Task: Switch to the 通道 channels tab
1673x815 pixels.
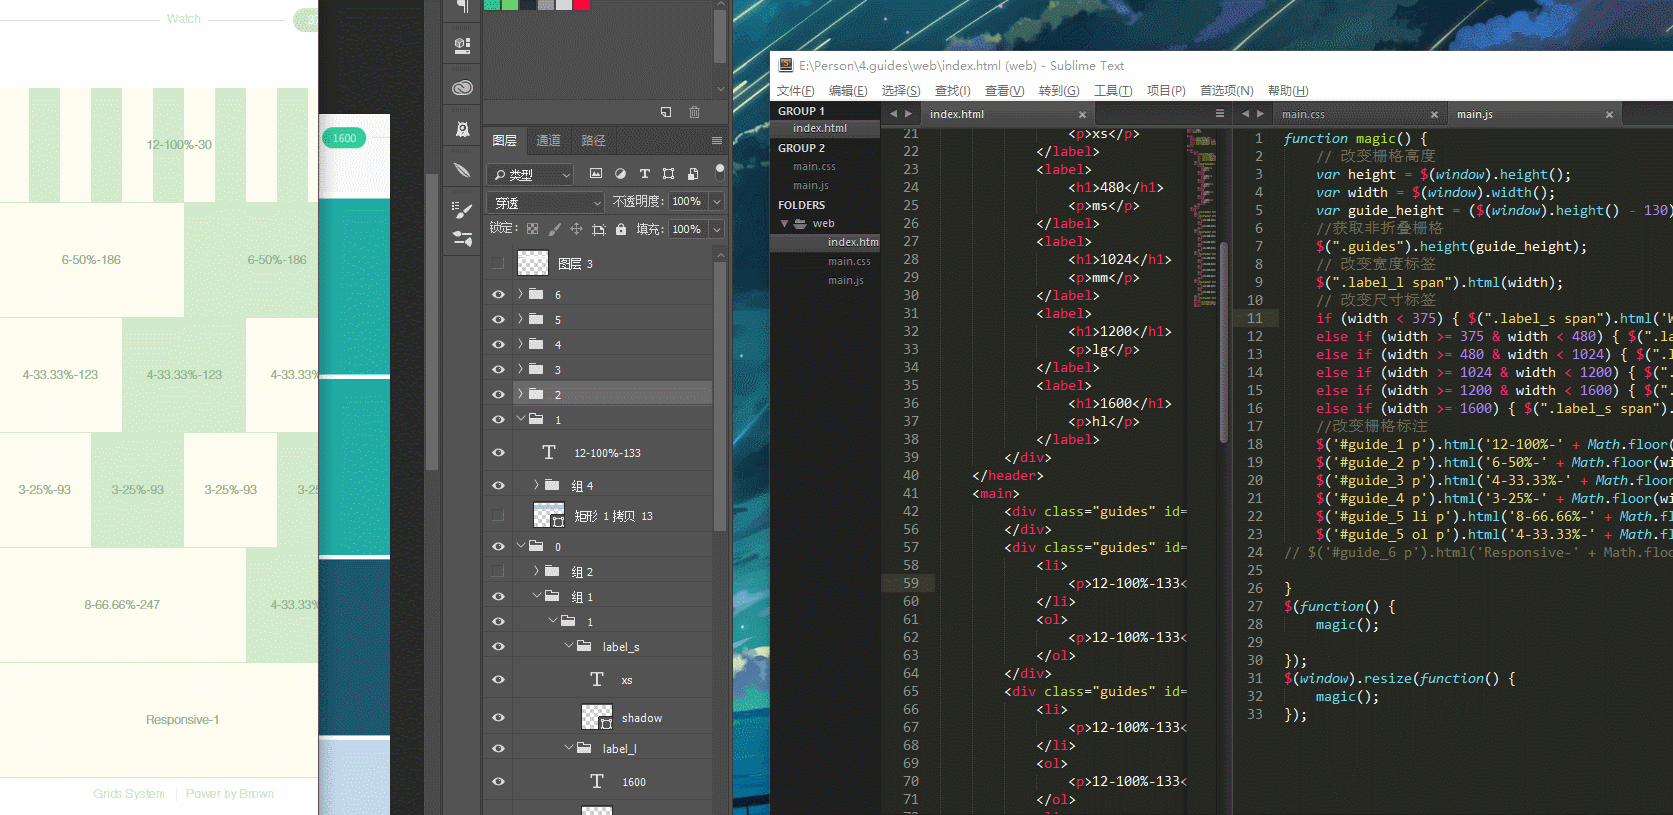Action: (x=548, y=141)
